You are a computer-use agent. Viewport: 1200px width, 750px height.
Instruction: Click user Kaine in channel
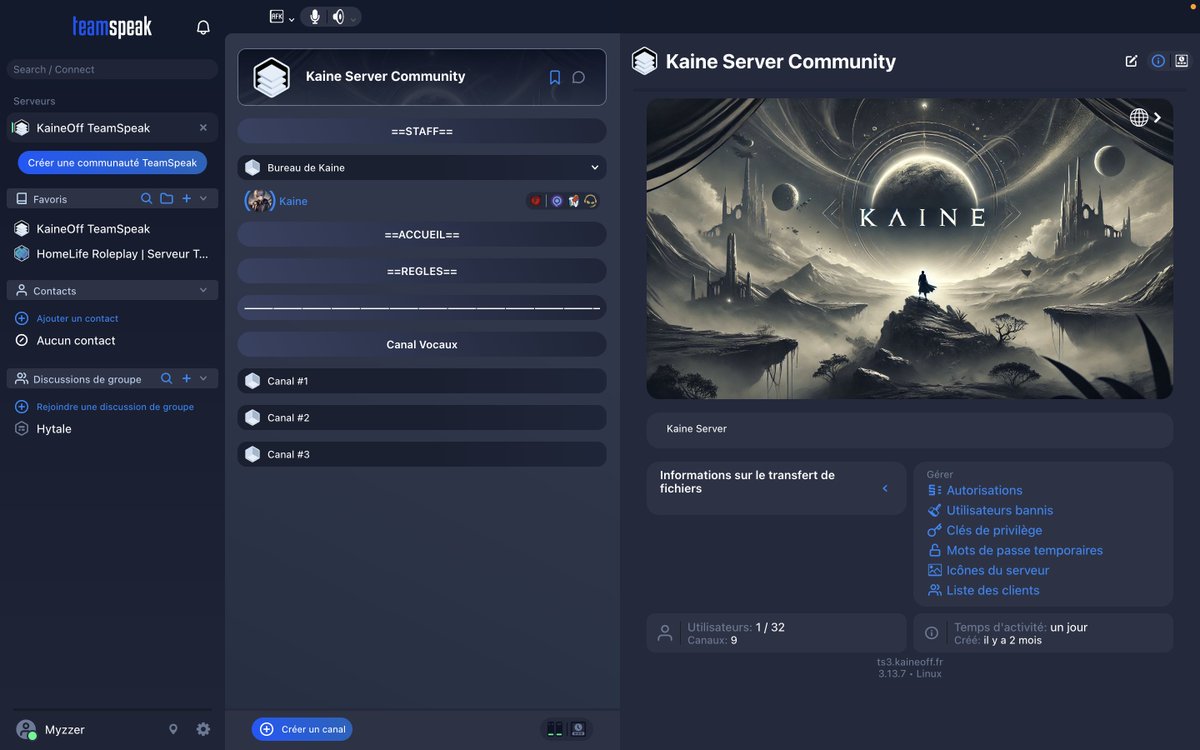point(293,201)
